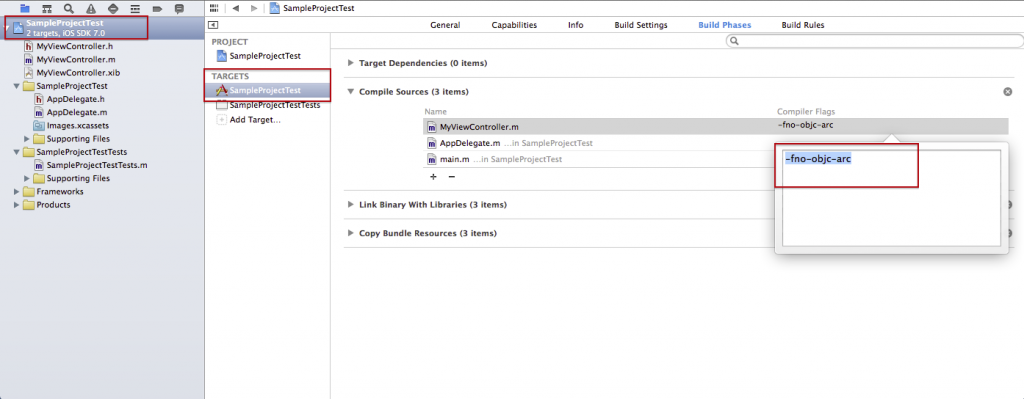Open AppDelegate.h in the navigator
This screenshot has width=1024, height=399.
click(76, 99)
